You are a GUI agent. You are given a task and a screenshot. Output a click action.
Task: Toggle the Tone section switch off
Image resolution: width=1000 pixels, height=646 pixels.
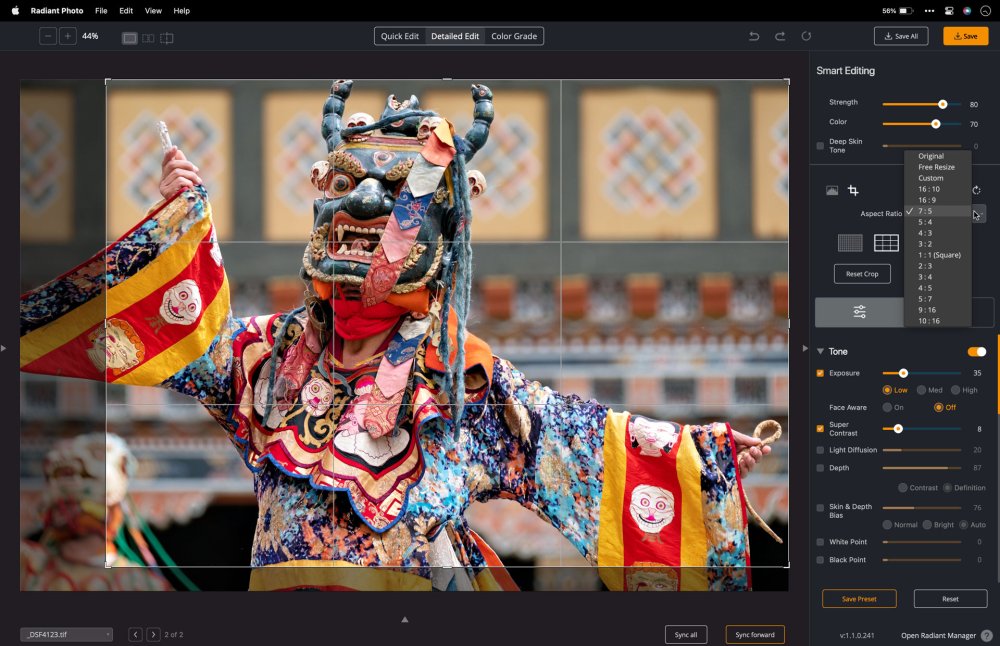(x=976, y=352)
